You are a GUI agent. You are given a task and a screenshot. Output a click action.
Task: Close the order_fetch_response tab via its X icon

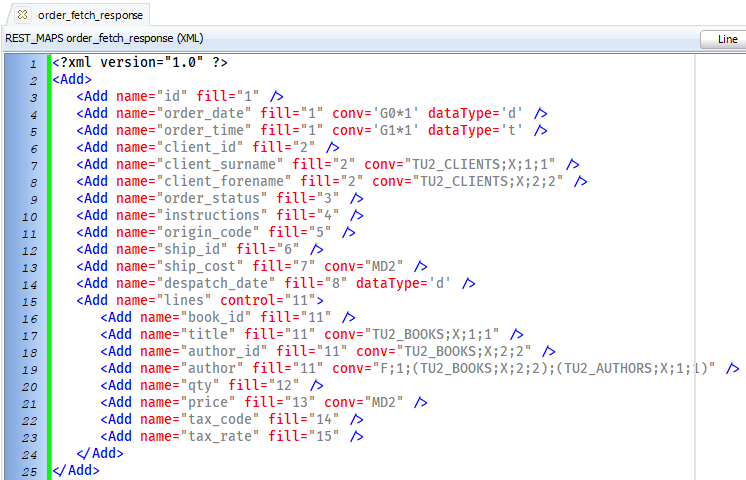coord(22,14)
